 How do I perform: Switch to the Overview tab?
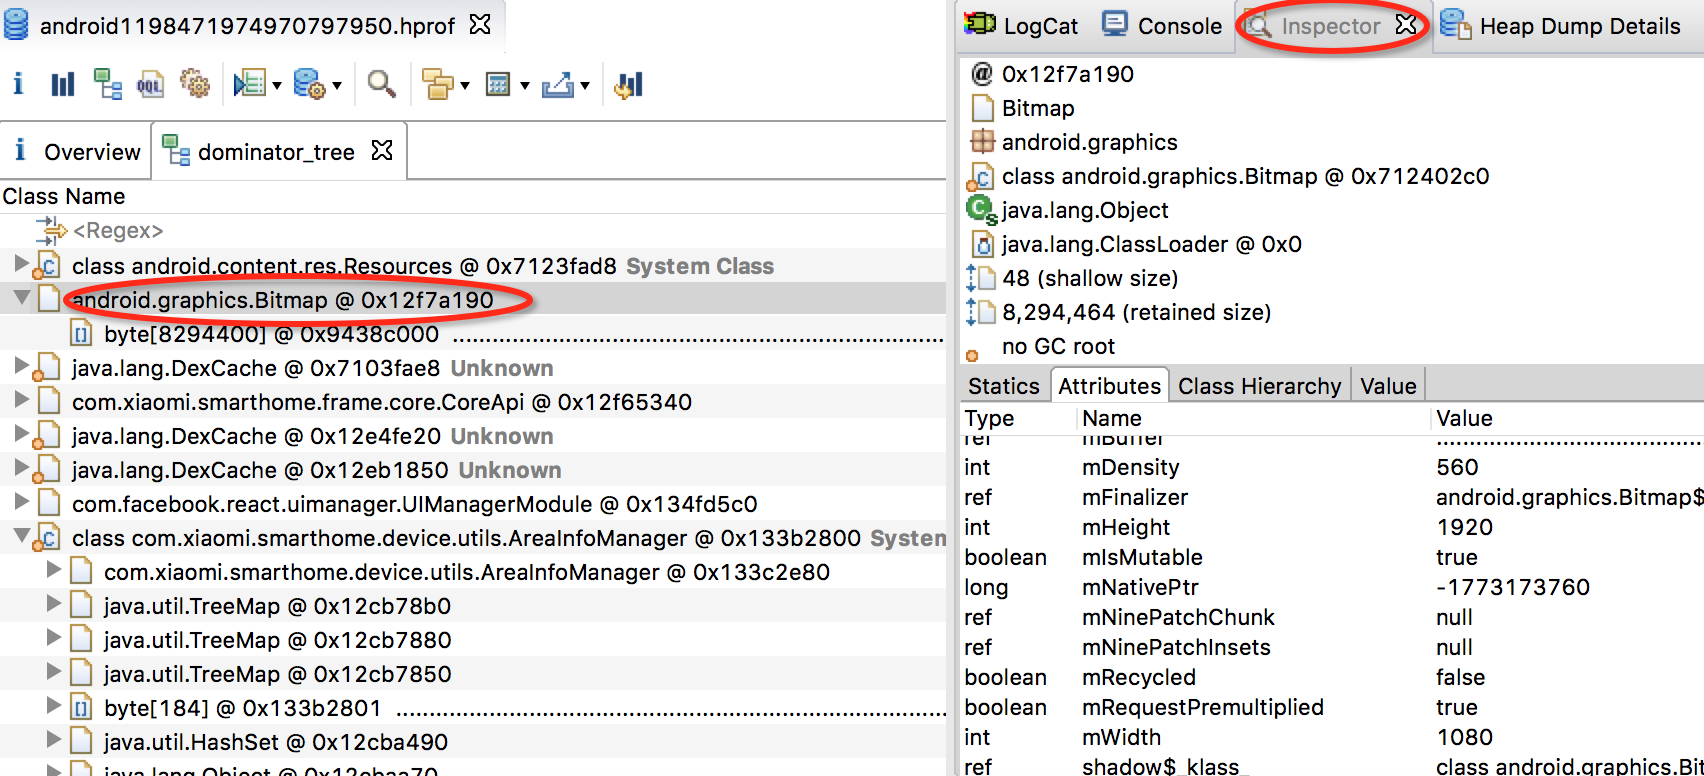pos(76,152)
